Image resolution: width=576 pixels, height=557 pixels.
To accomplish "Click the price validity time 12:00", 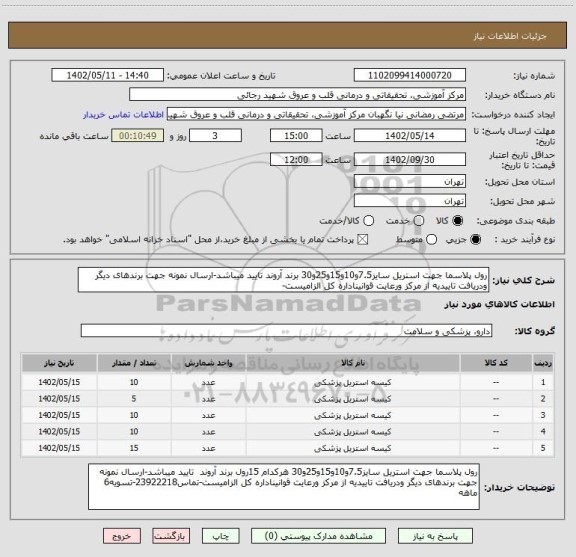I will (296, 159).
